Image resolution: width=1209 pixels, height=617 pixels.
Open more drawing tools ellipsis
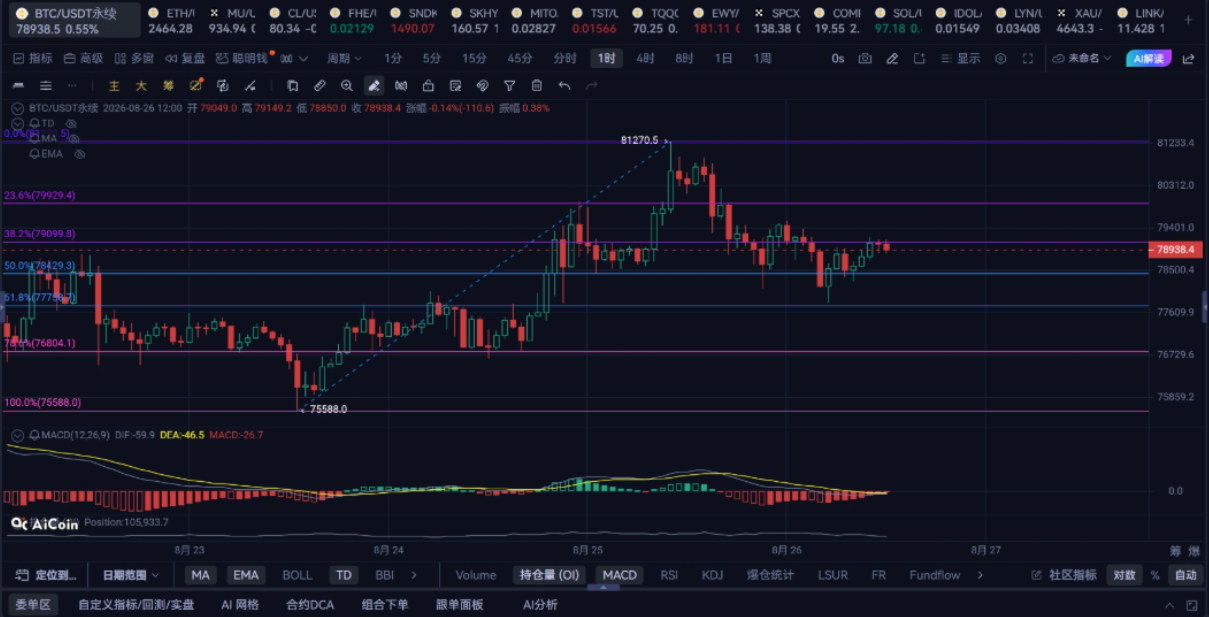pyautogui.click(x=72, y=86)
